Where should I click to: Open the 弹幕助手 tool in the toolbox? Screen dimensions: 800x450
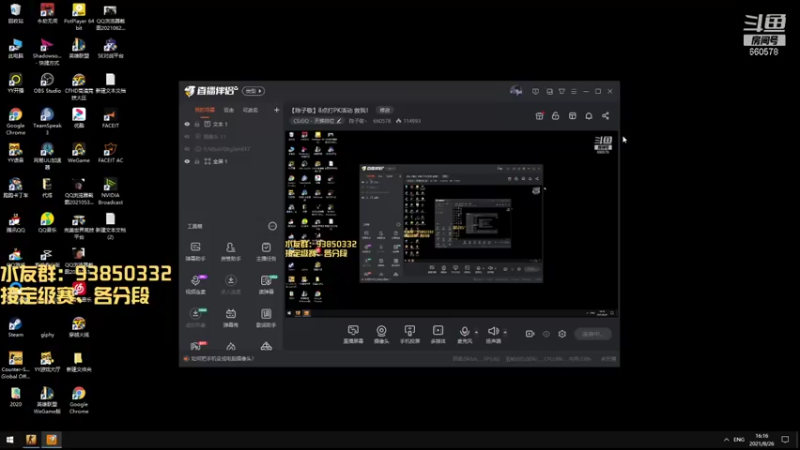point(195,252)
